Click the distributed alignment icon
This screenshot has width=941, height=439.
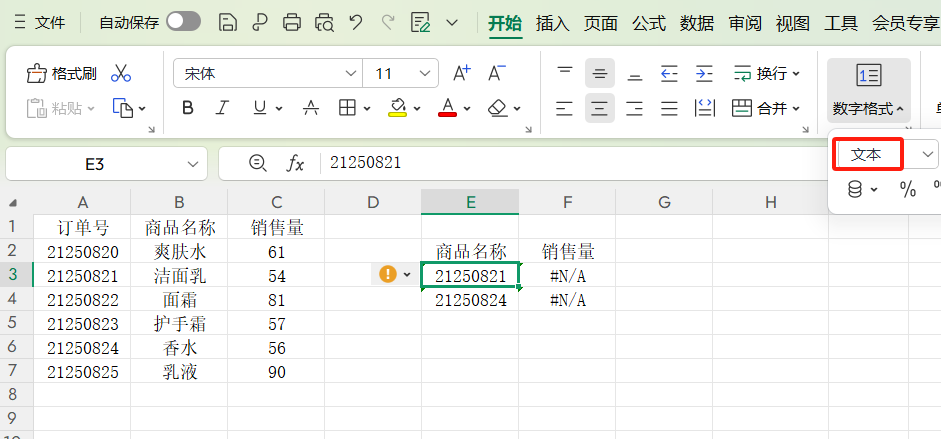coord(704,109)
